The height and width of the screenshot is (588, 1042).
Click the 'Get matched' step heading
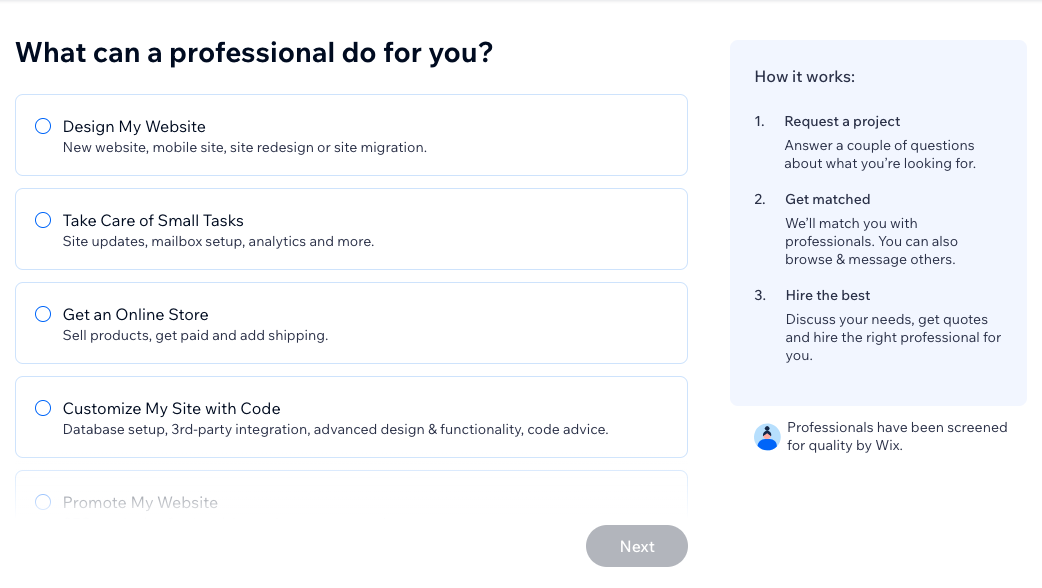827,199
